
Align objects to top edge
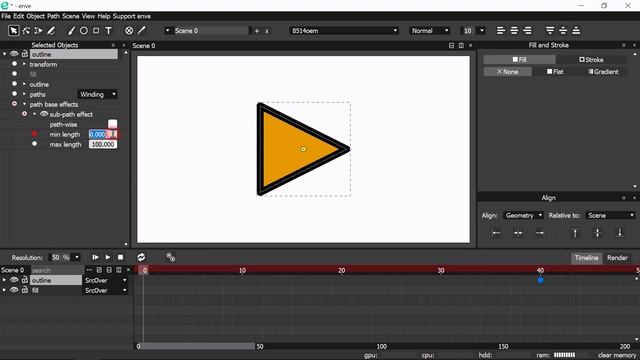575,233
